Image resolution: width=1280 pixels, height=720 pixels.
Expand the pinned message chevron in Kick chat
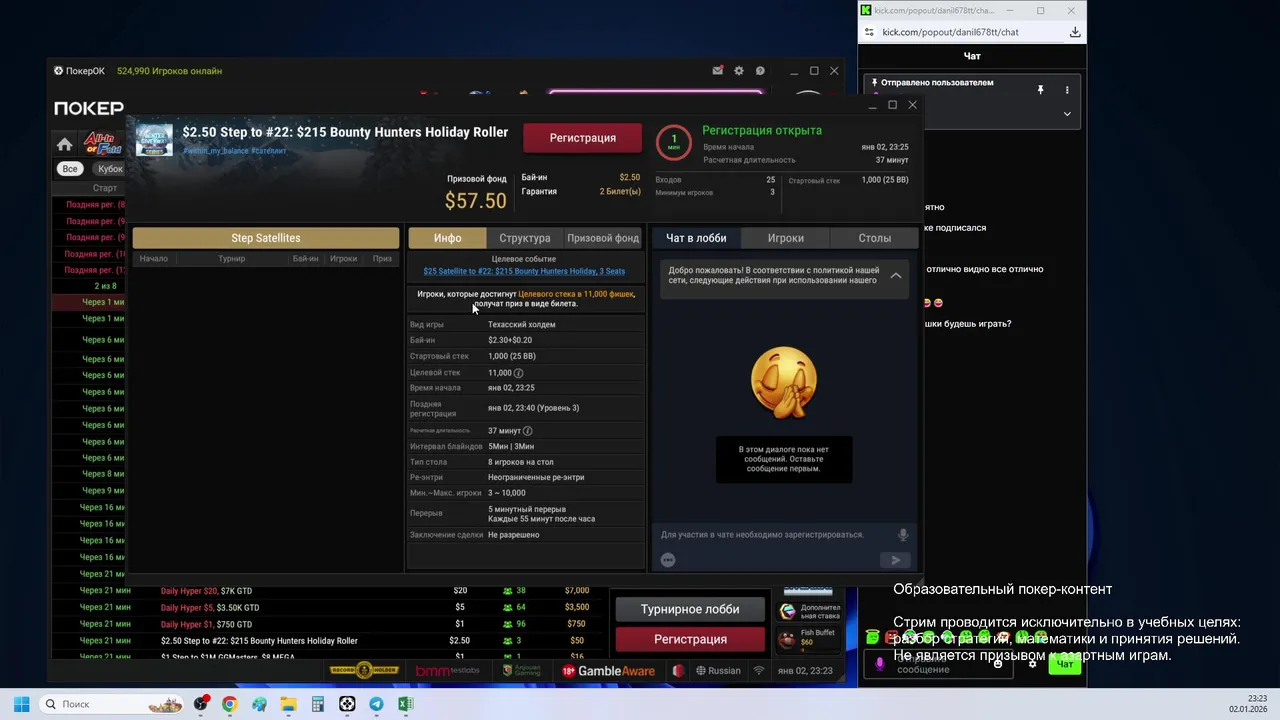1067,114
